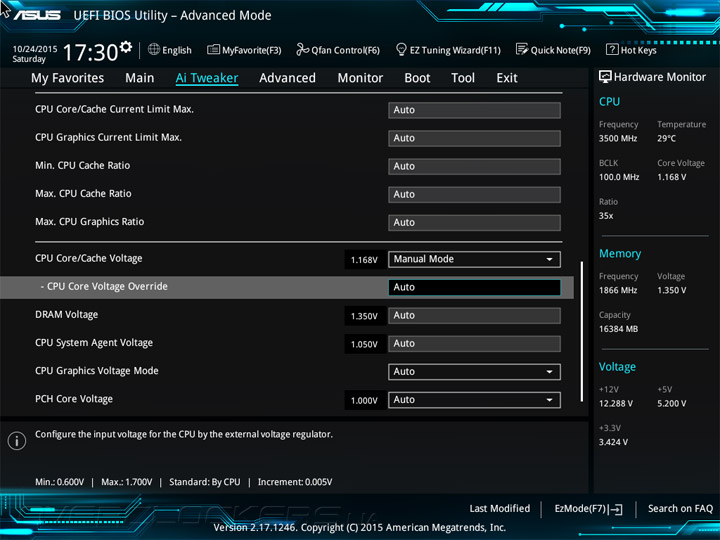
Task: Show Hot Keys help
Action: coord(639,50)
